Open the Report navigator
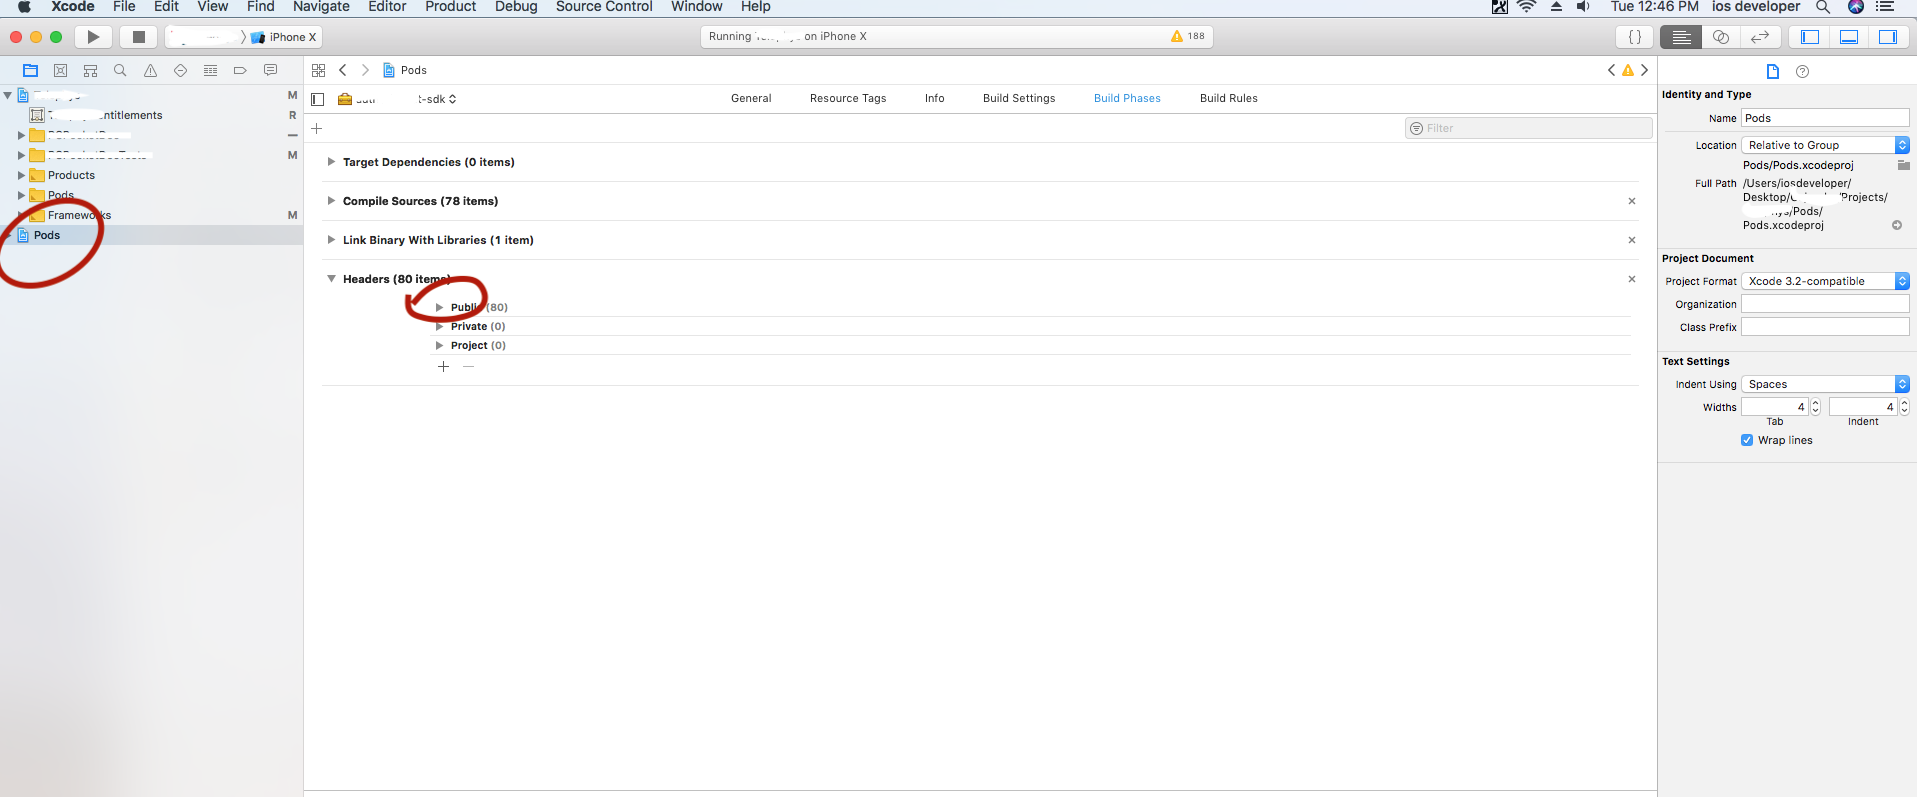The height and width of the screenshot is (797, 1917). coord(270,70)
